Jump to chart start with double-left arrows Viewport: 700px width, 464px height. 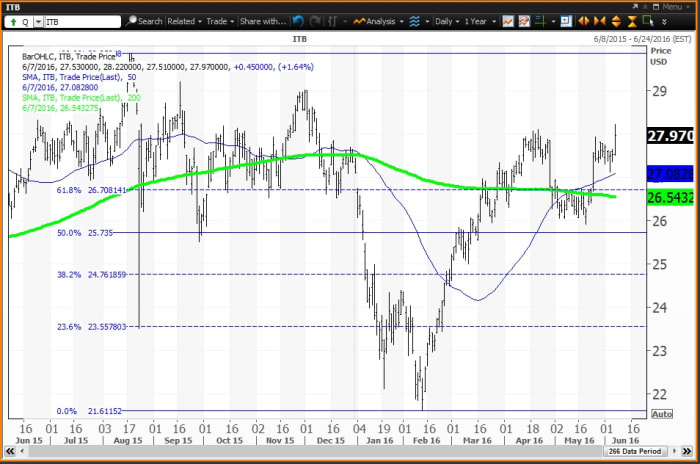tap(10, 451)
